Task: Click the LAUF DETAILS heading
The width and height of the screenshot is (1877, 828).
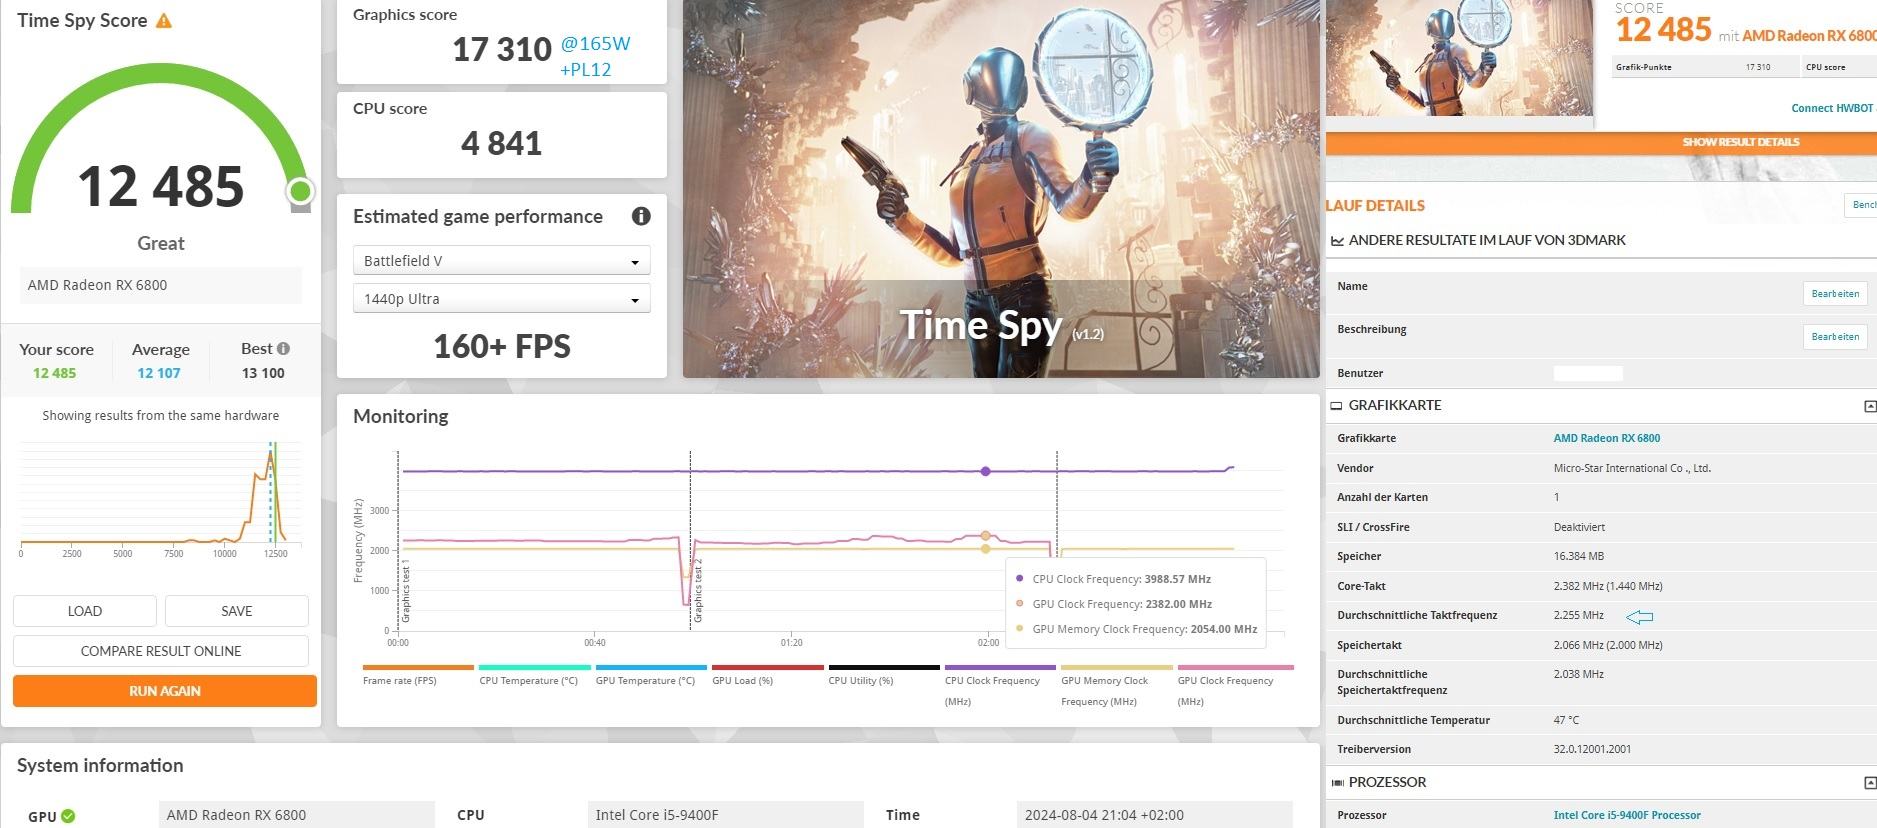Action: (1375, 205)
